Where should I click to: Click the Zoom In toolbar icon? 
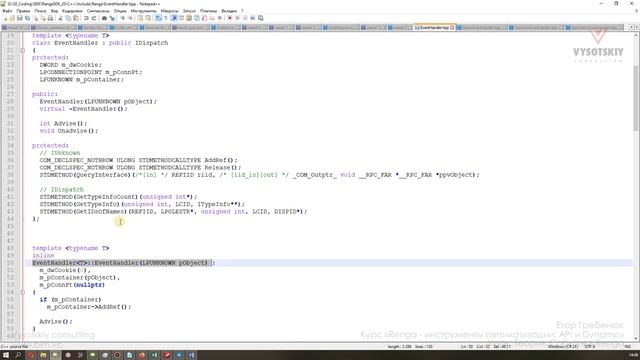click(x=122, y=18)
